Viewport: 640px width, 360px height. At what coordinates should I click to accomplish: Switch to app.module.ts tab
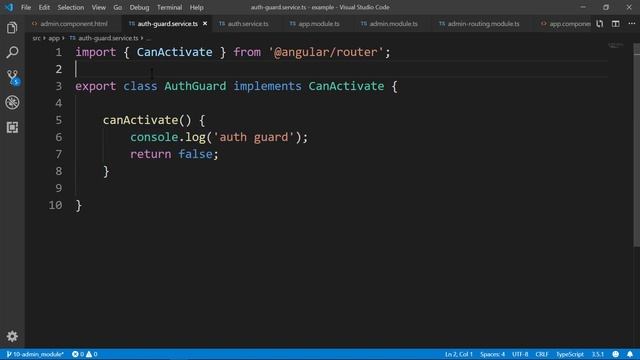point(318,24)
